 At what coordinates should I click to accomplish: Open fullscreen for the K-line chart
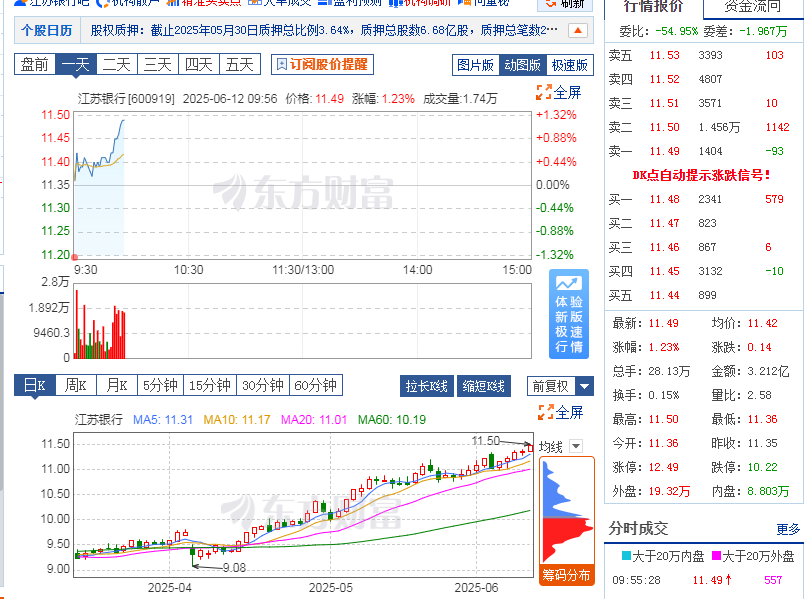[x=561, y=412]
